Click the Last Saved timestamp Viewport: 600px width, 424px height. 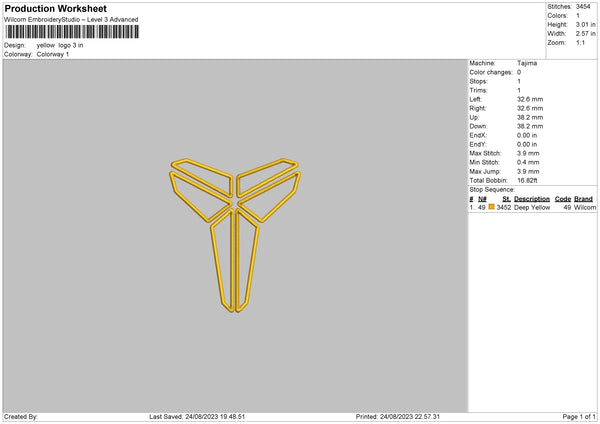click(197, 417)
